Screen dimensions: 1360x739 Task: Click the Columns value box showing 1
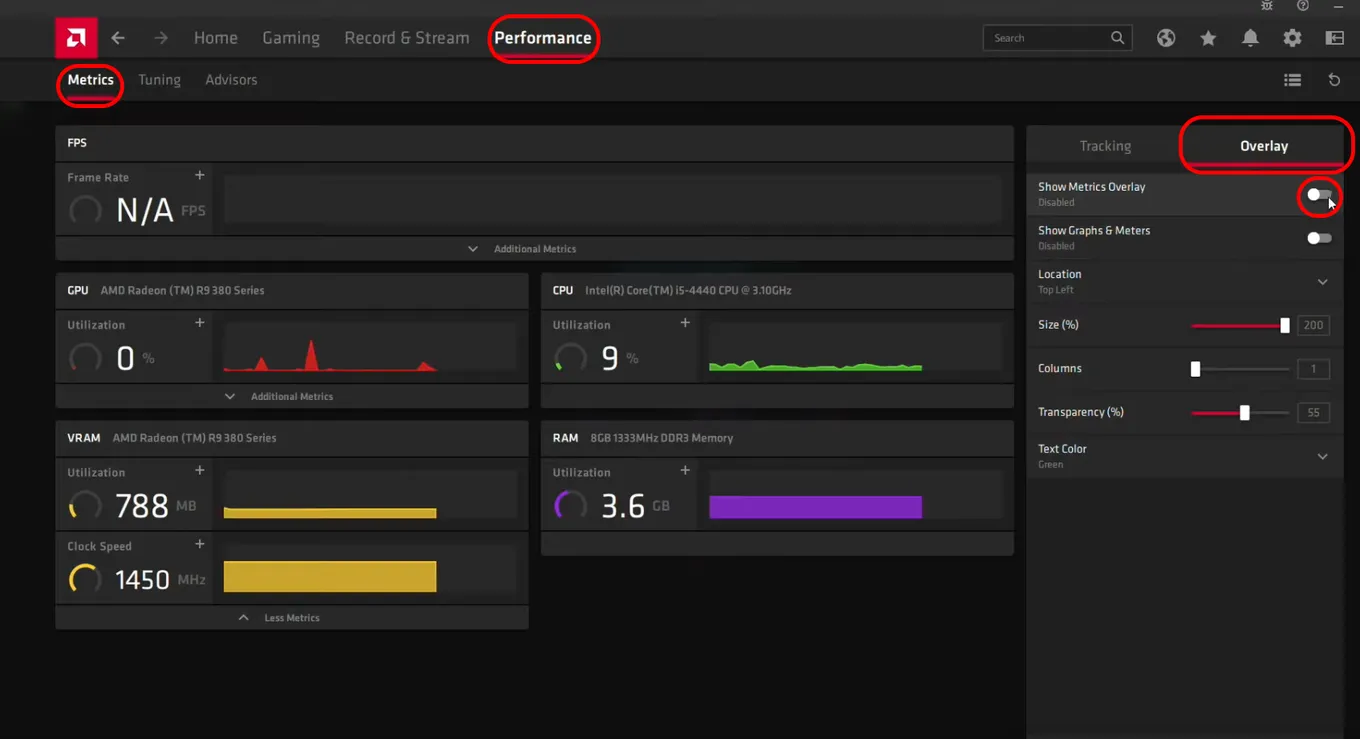pyautogui.click(x=1313, y=369)
